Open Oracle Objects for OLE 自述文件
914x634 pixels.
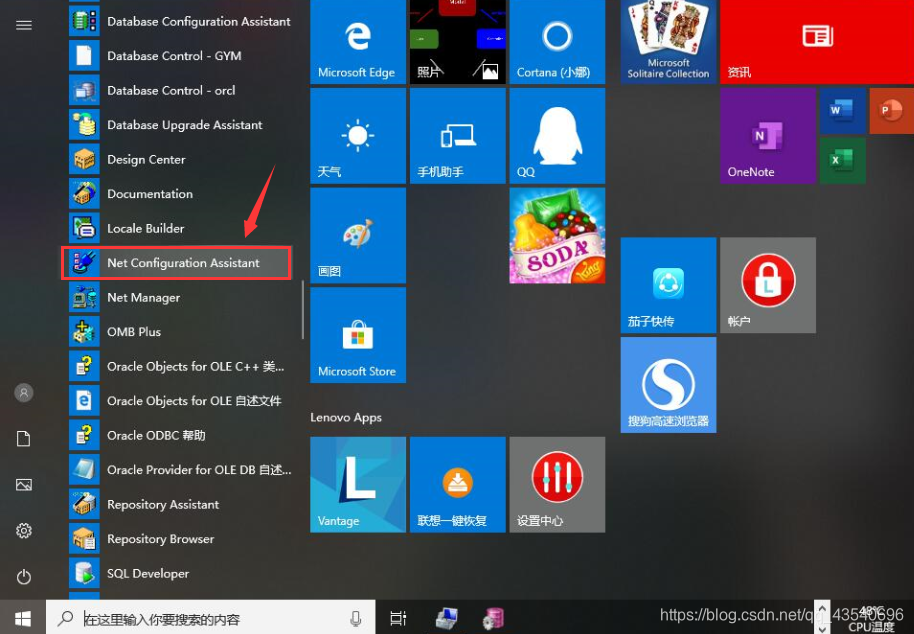point(181,400)
